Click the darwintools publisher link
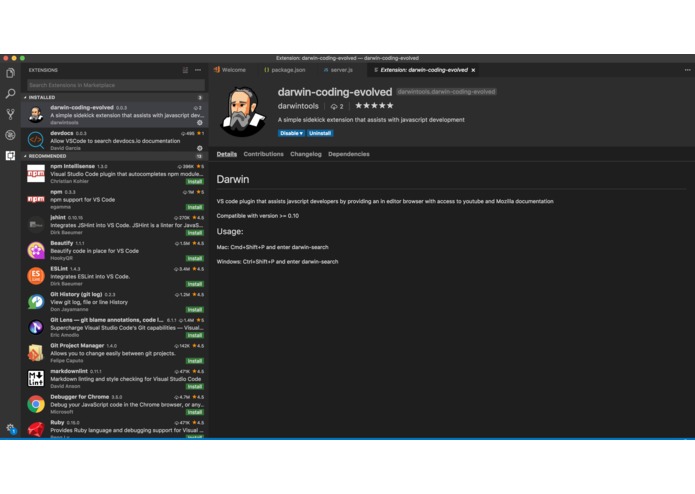This screenshot has height=494, width=695. [298, 106]
